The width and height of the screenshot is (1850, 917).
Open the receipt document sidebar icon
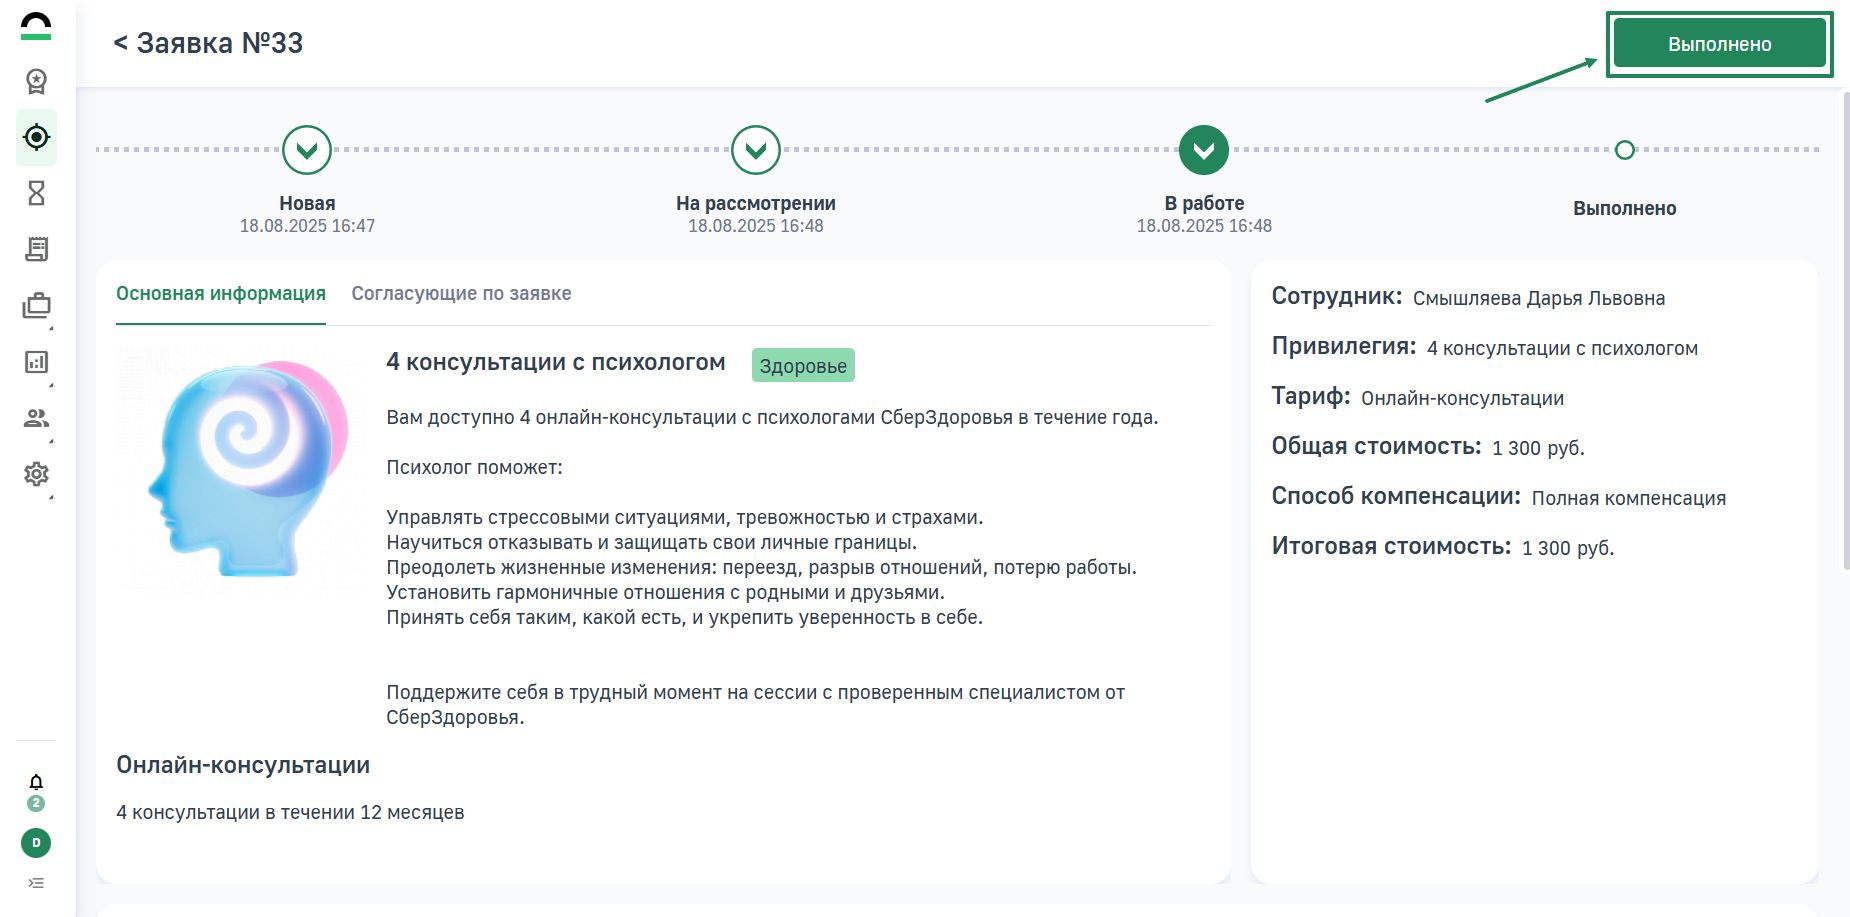tap(36, 249)
